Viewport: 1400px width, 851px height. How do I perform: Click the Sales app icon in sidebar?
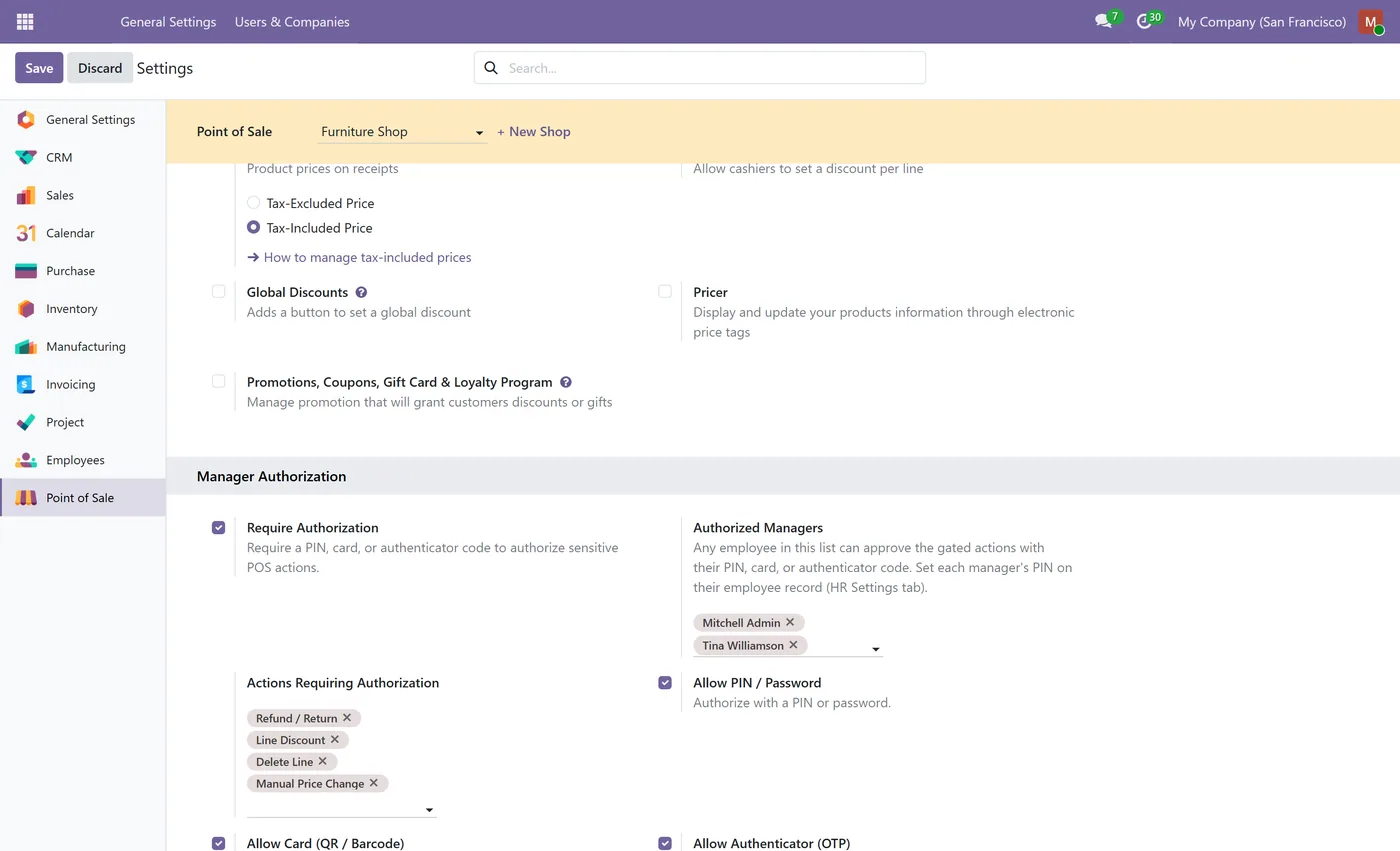pos(26,196)
